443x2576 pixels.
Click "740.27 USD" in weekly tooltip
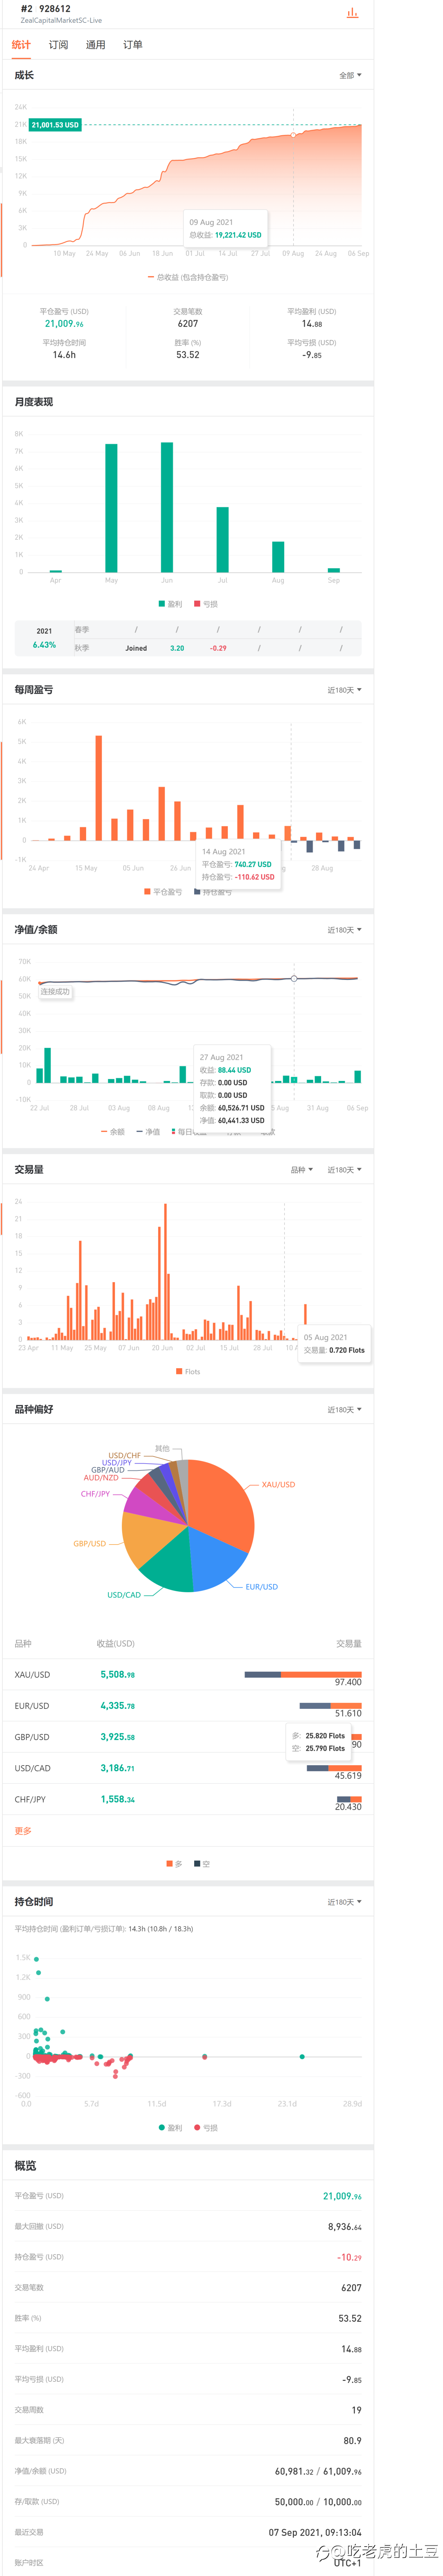pyautogui.click(x=253, y=864)
